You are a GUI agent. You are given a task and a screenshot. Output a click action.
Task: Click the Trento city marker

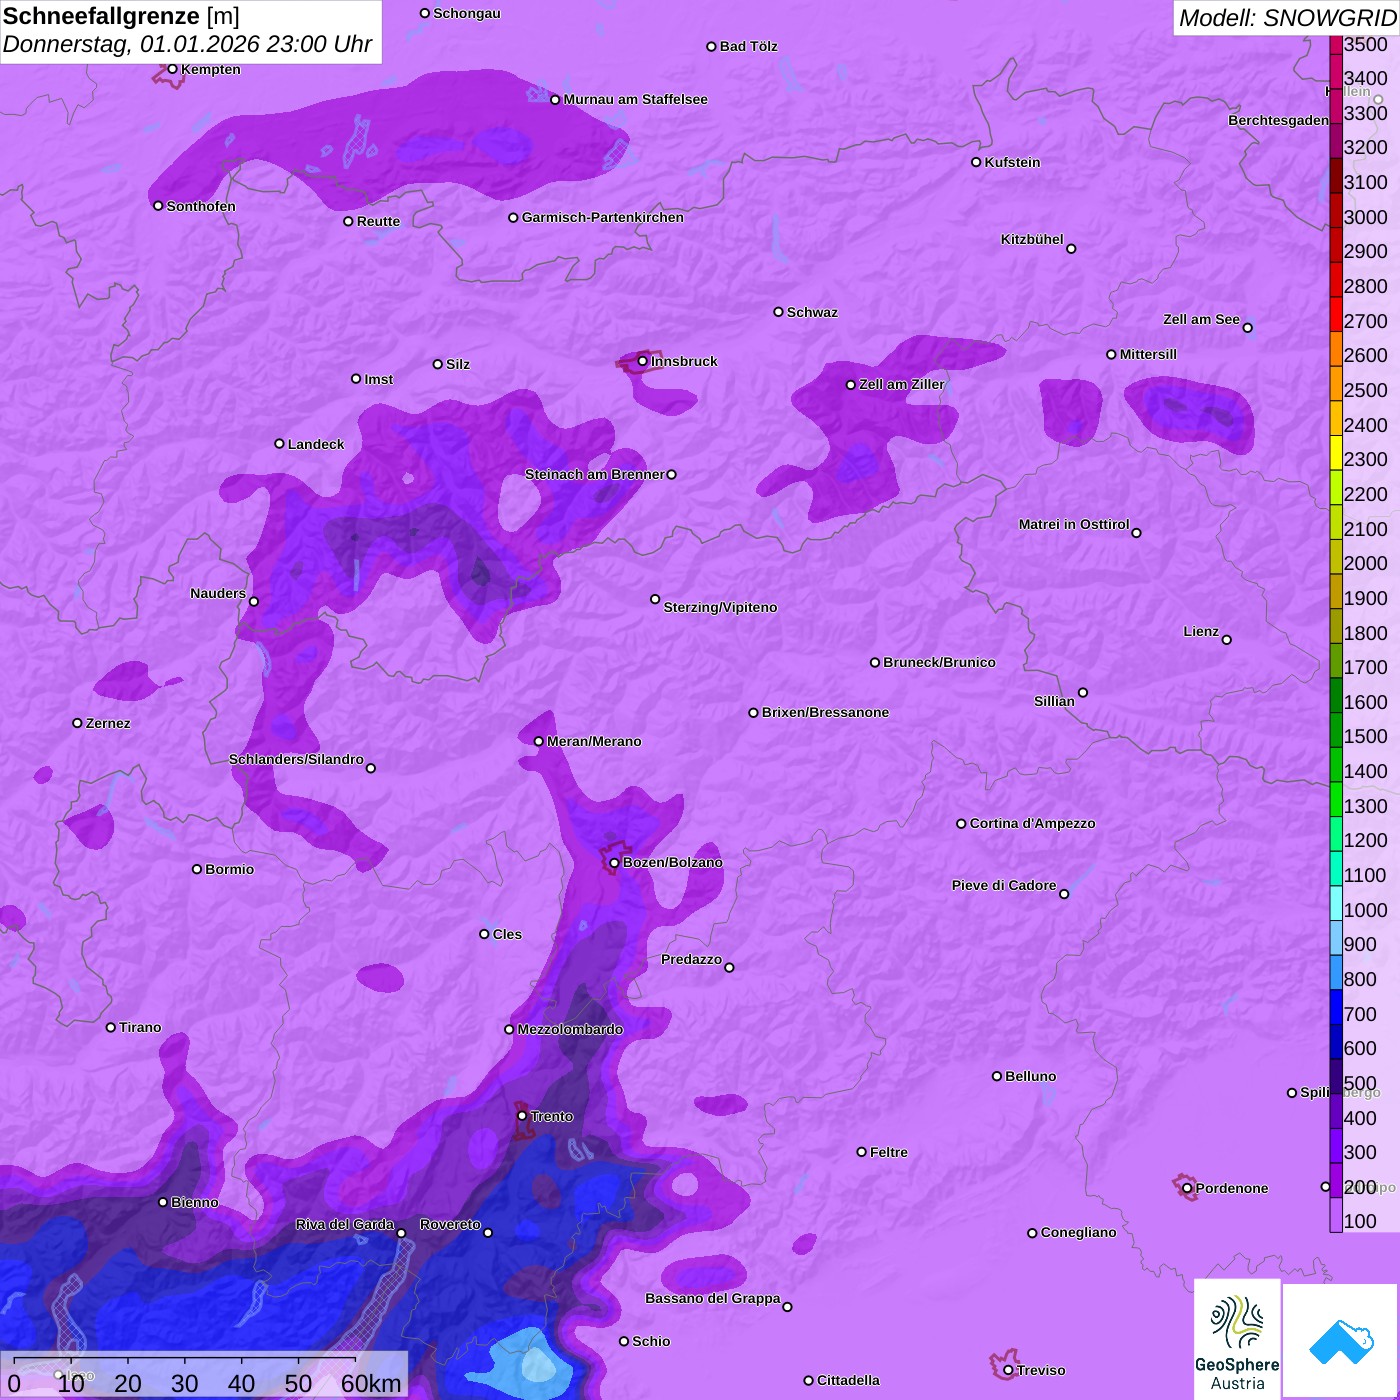coord(522,1115)
